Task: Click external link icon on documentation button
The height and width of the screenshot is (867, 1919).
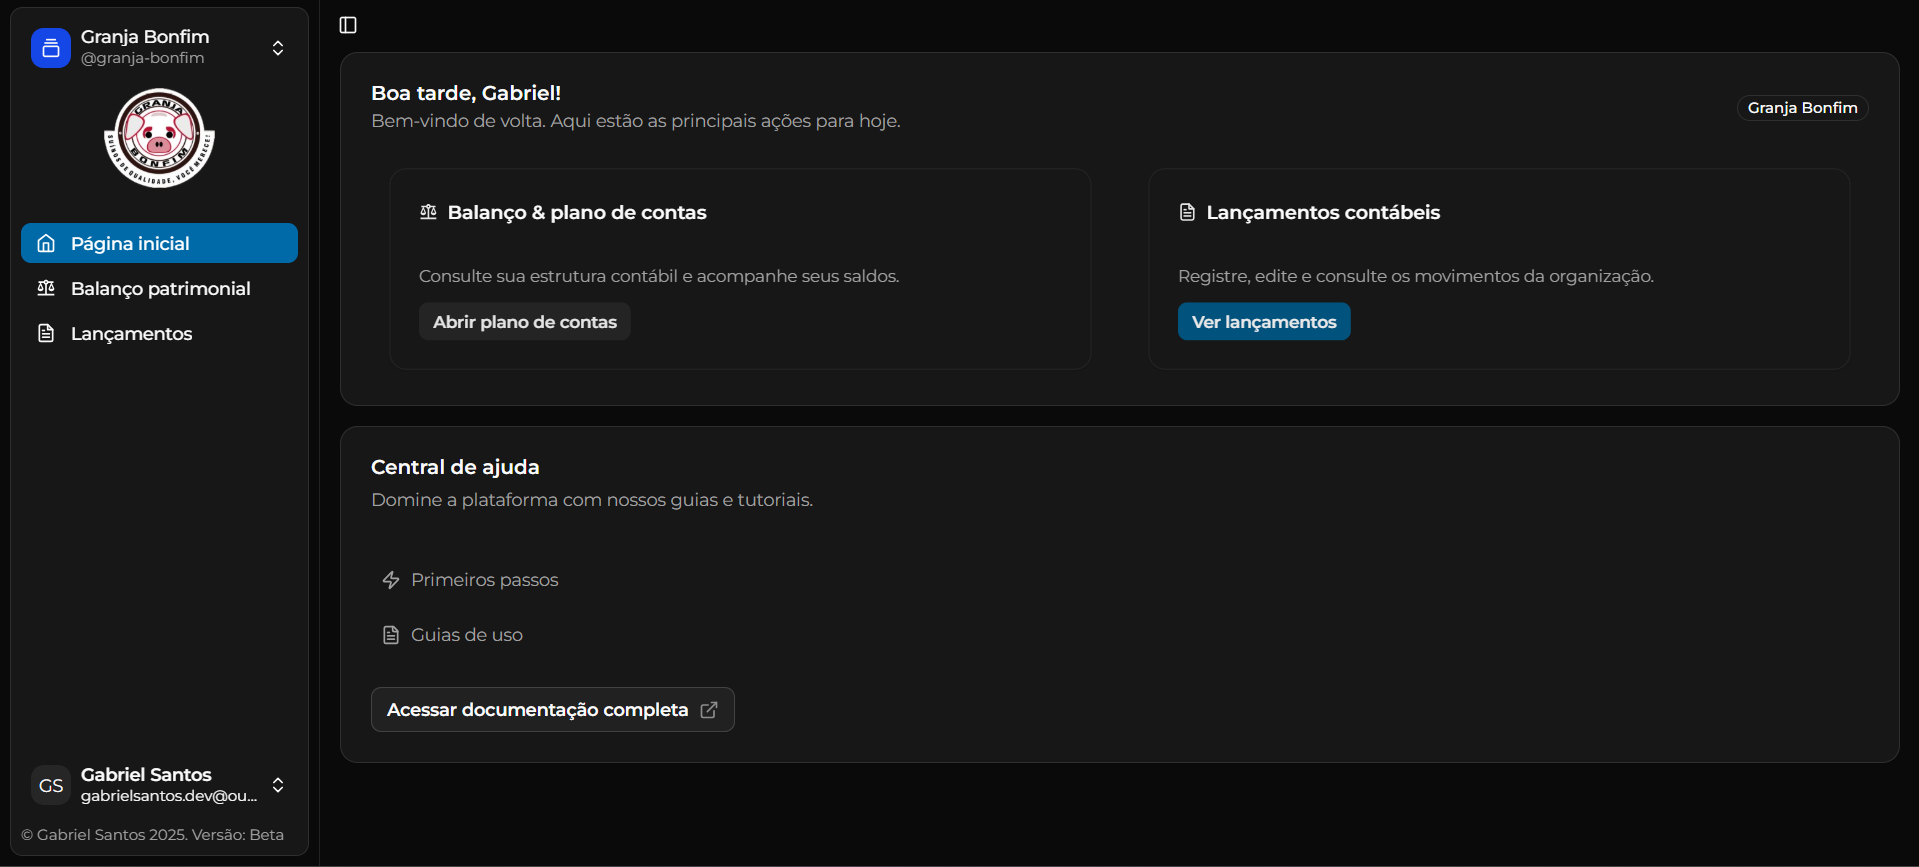Action: tap(709, 710)
